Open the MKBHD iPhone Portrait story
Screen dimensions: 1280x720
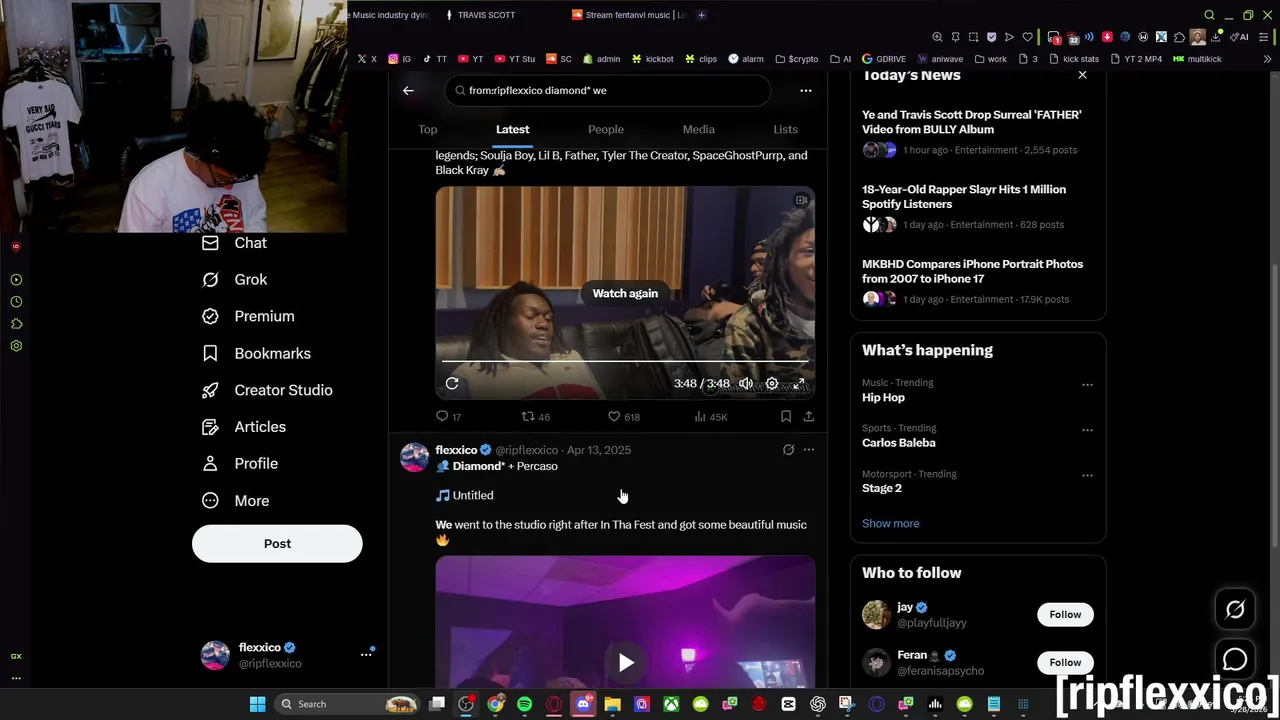click(972, 271)
